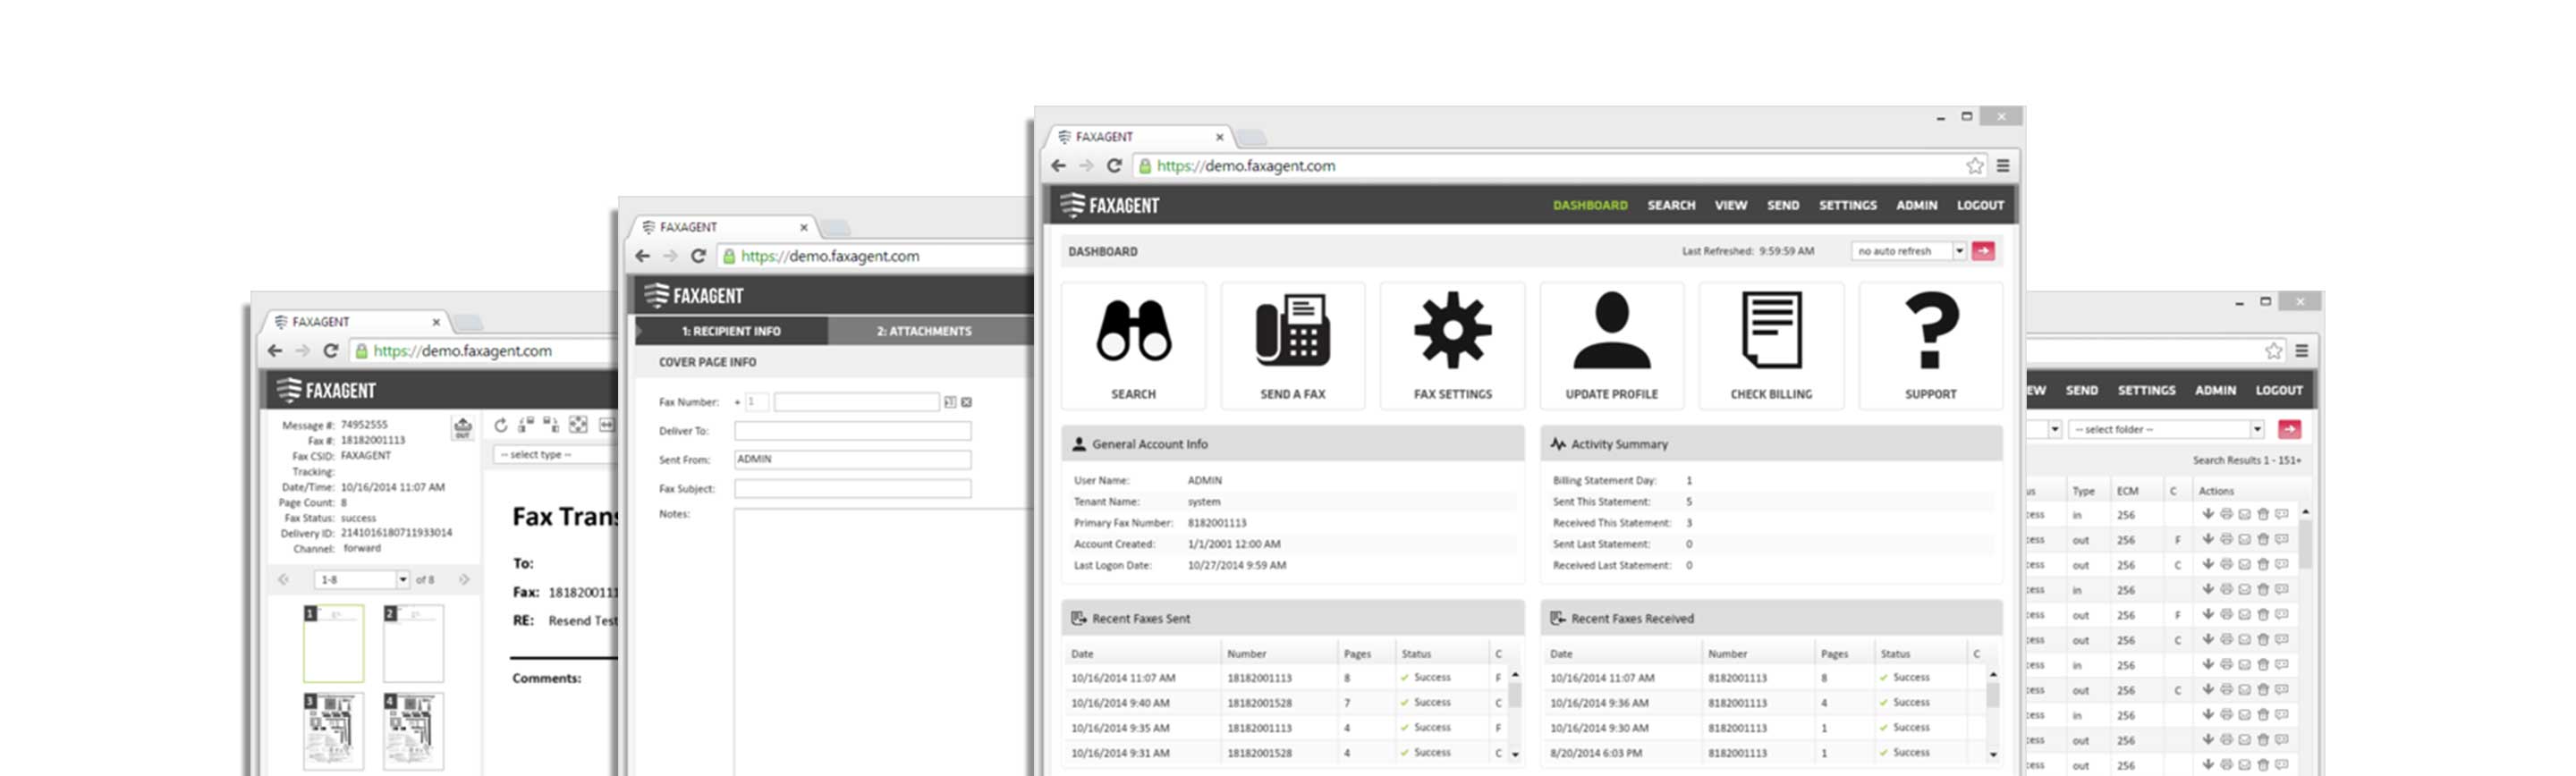Viewport: 2576px width, 776px height.
Task: Select page 1 thumbnail in the fax viewer
Action: point(334,643)
